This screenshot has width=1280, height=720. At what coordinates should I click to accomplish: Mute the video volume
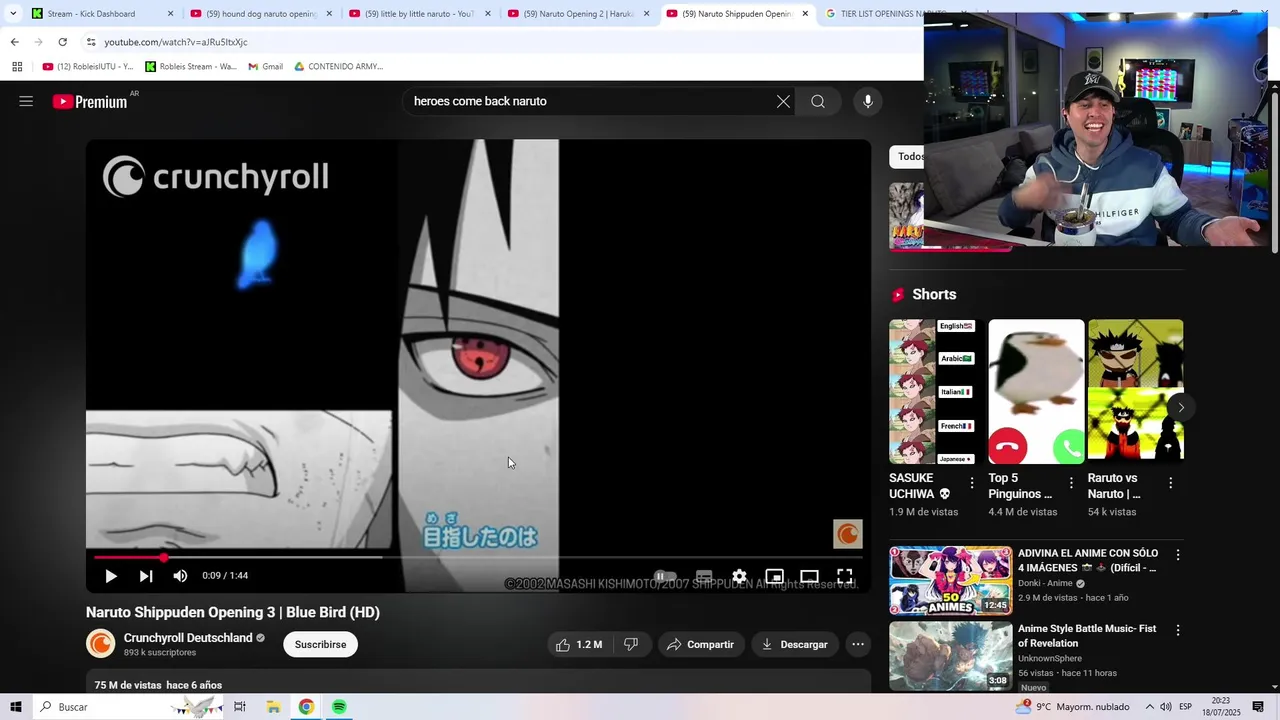[180, 576]
